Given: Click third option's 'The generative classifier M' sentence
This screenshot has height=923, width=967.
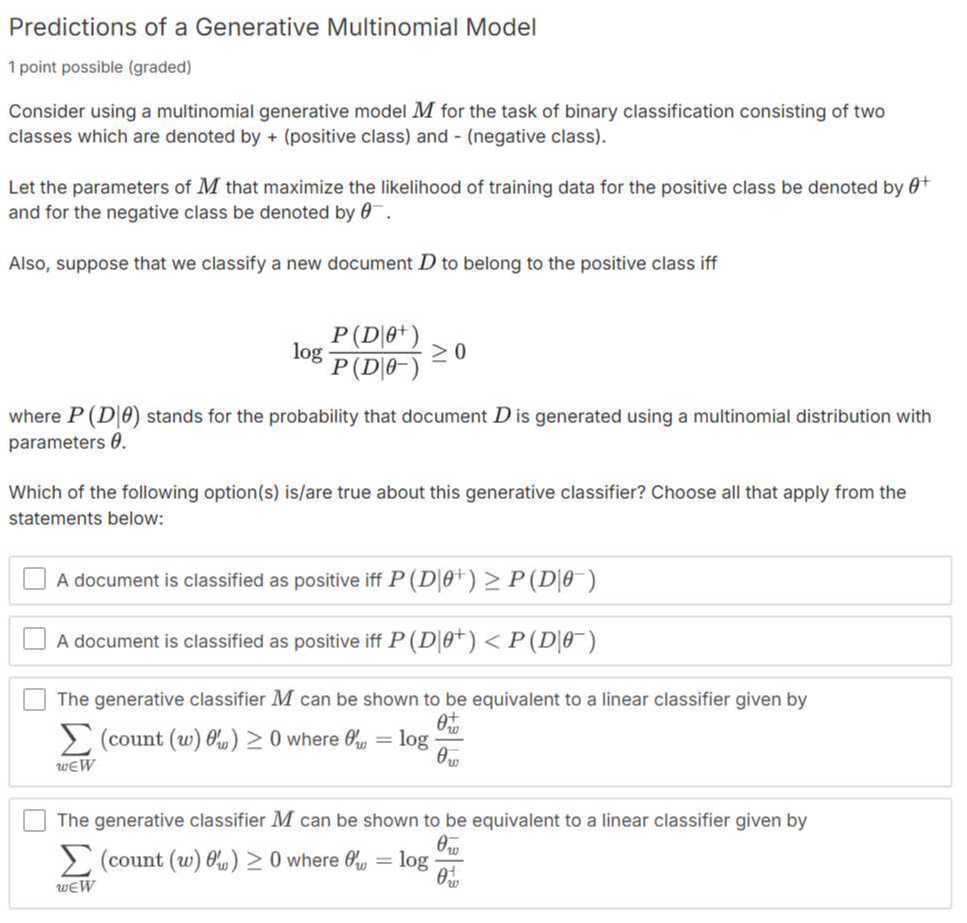Looking at the screenshot, I should click(x=432, y=699).
